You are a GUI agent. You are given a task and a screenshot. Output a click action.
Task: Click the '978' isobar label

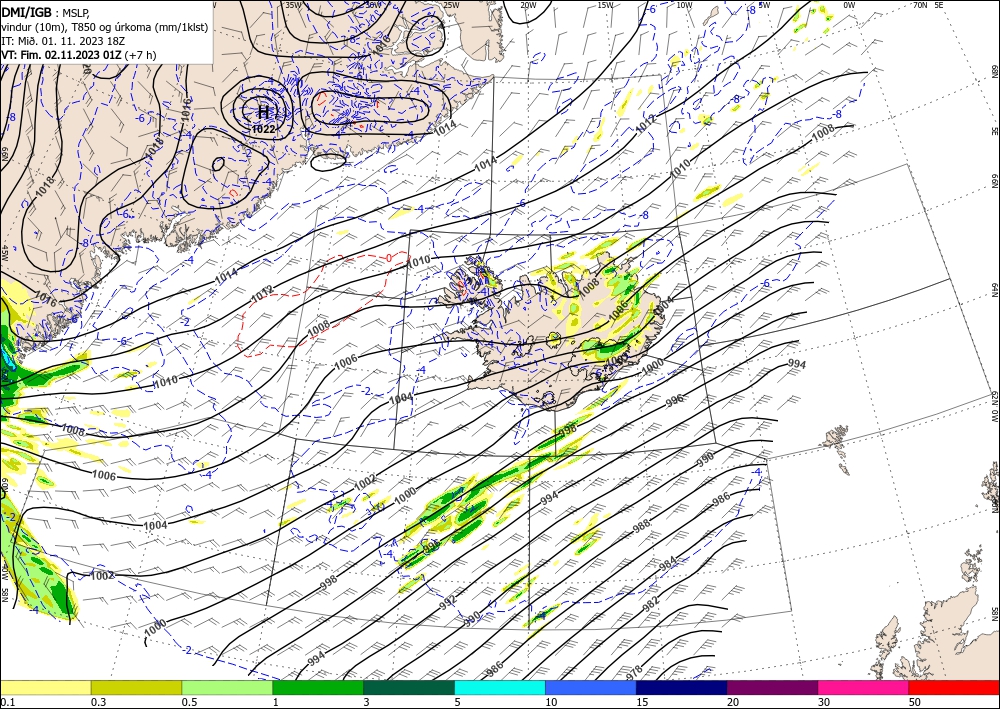pos(634,672)
